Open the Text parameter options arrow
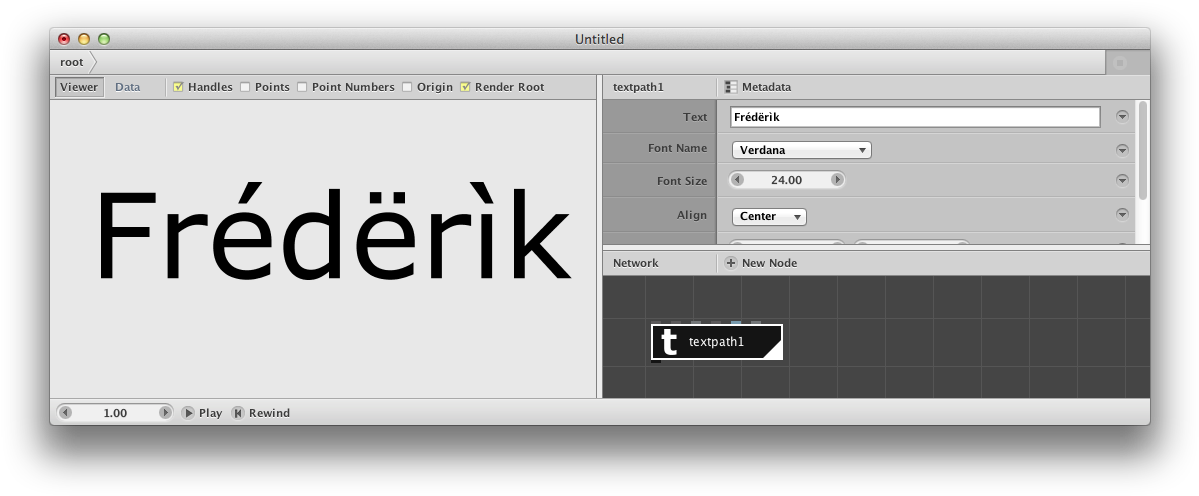1199x496 pixels. point(1122,116)
